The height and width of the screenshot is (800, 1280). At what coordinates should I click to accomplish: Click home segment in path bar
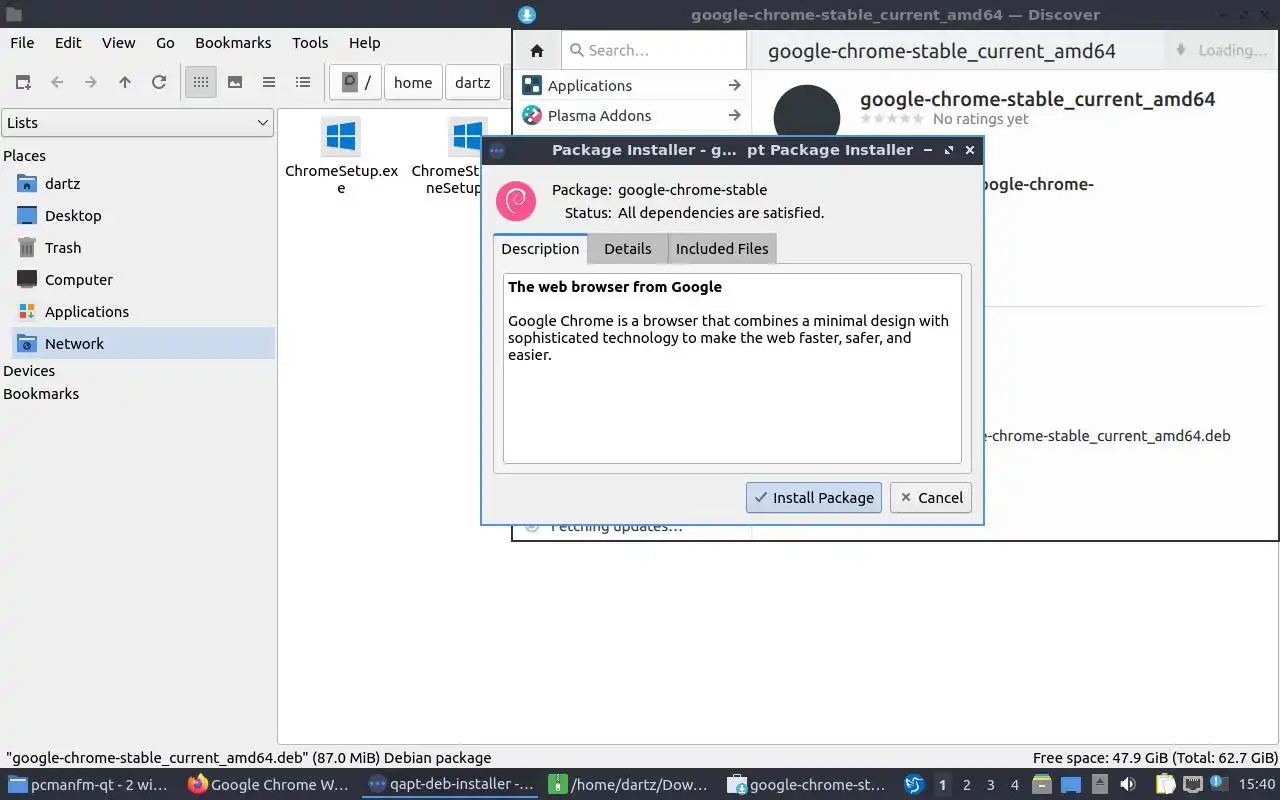[413, 82]
